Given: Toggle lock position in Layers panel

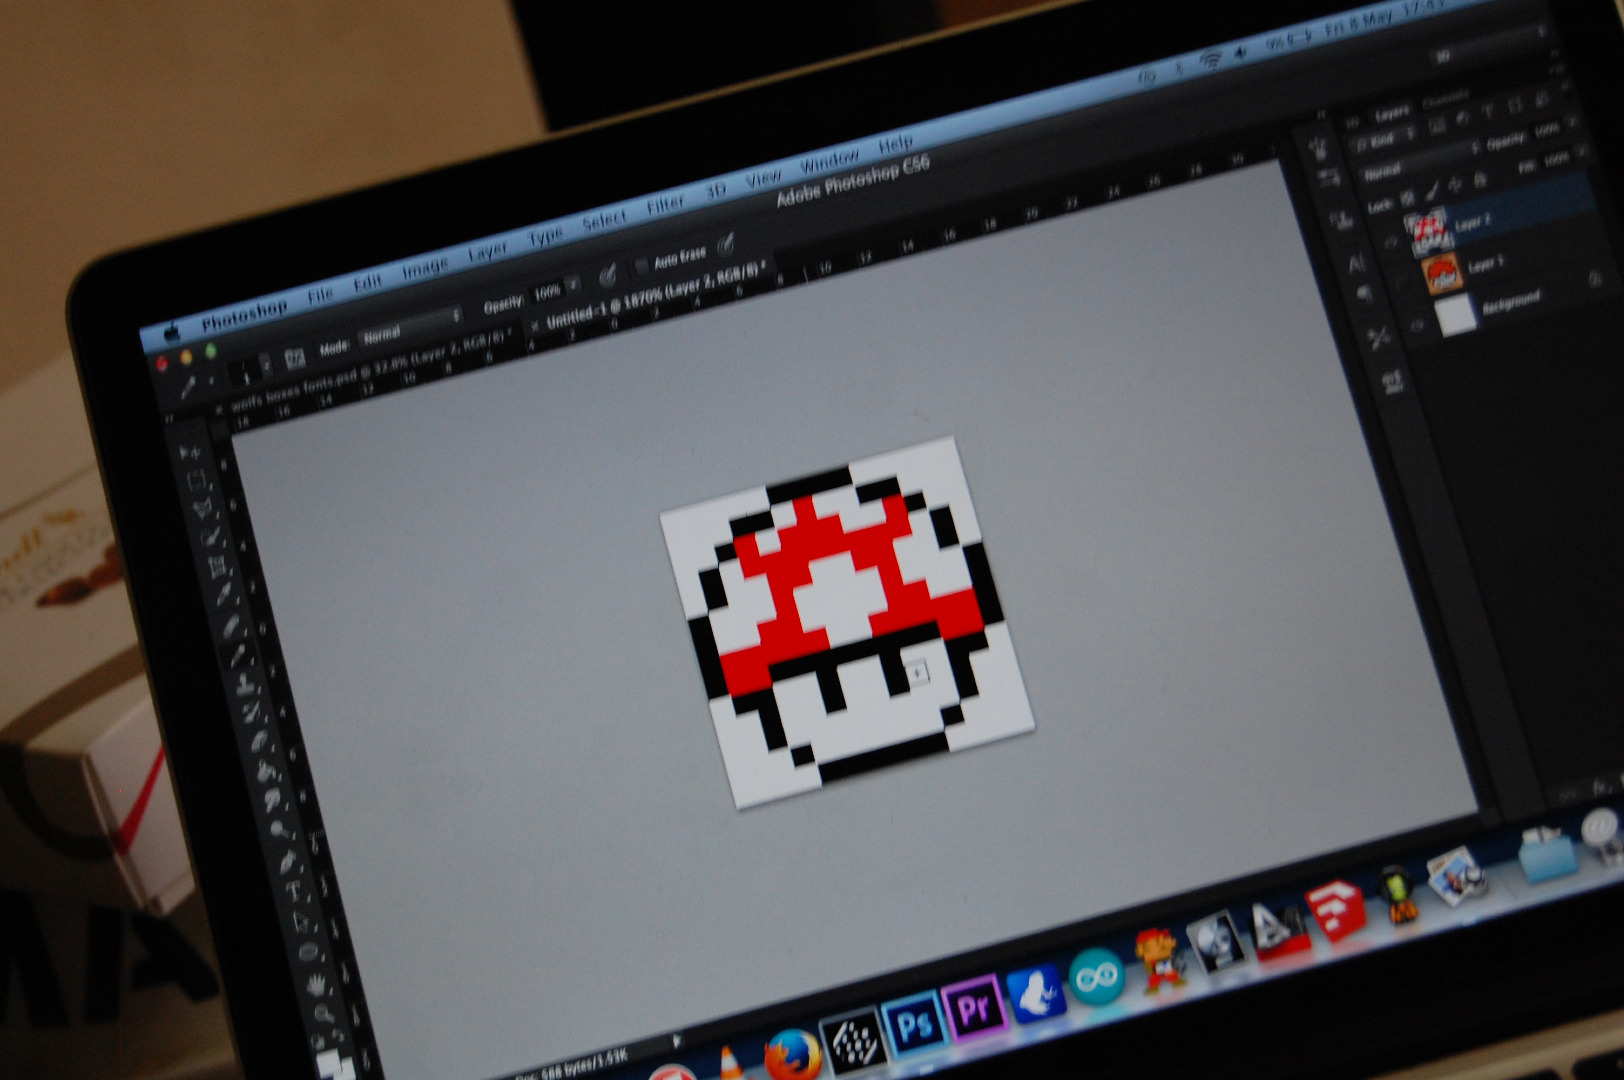Looking at the screenshot, I should tap(1455, 185).
